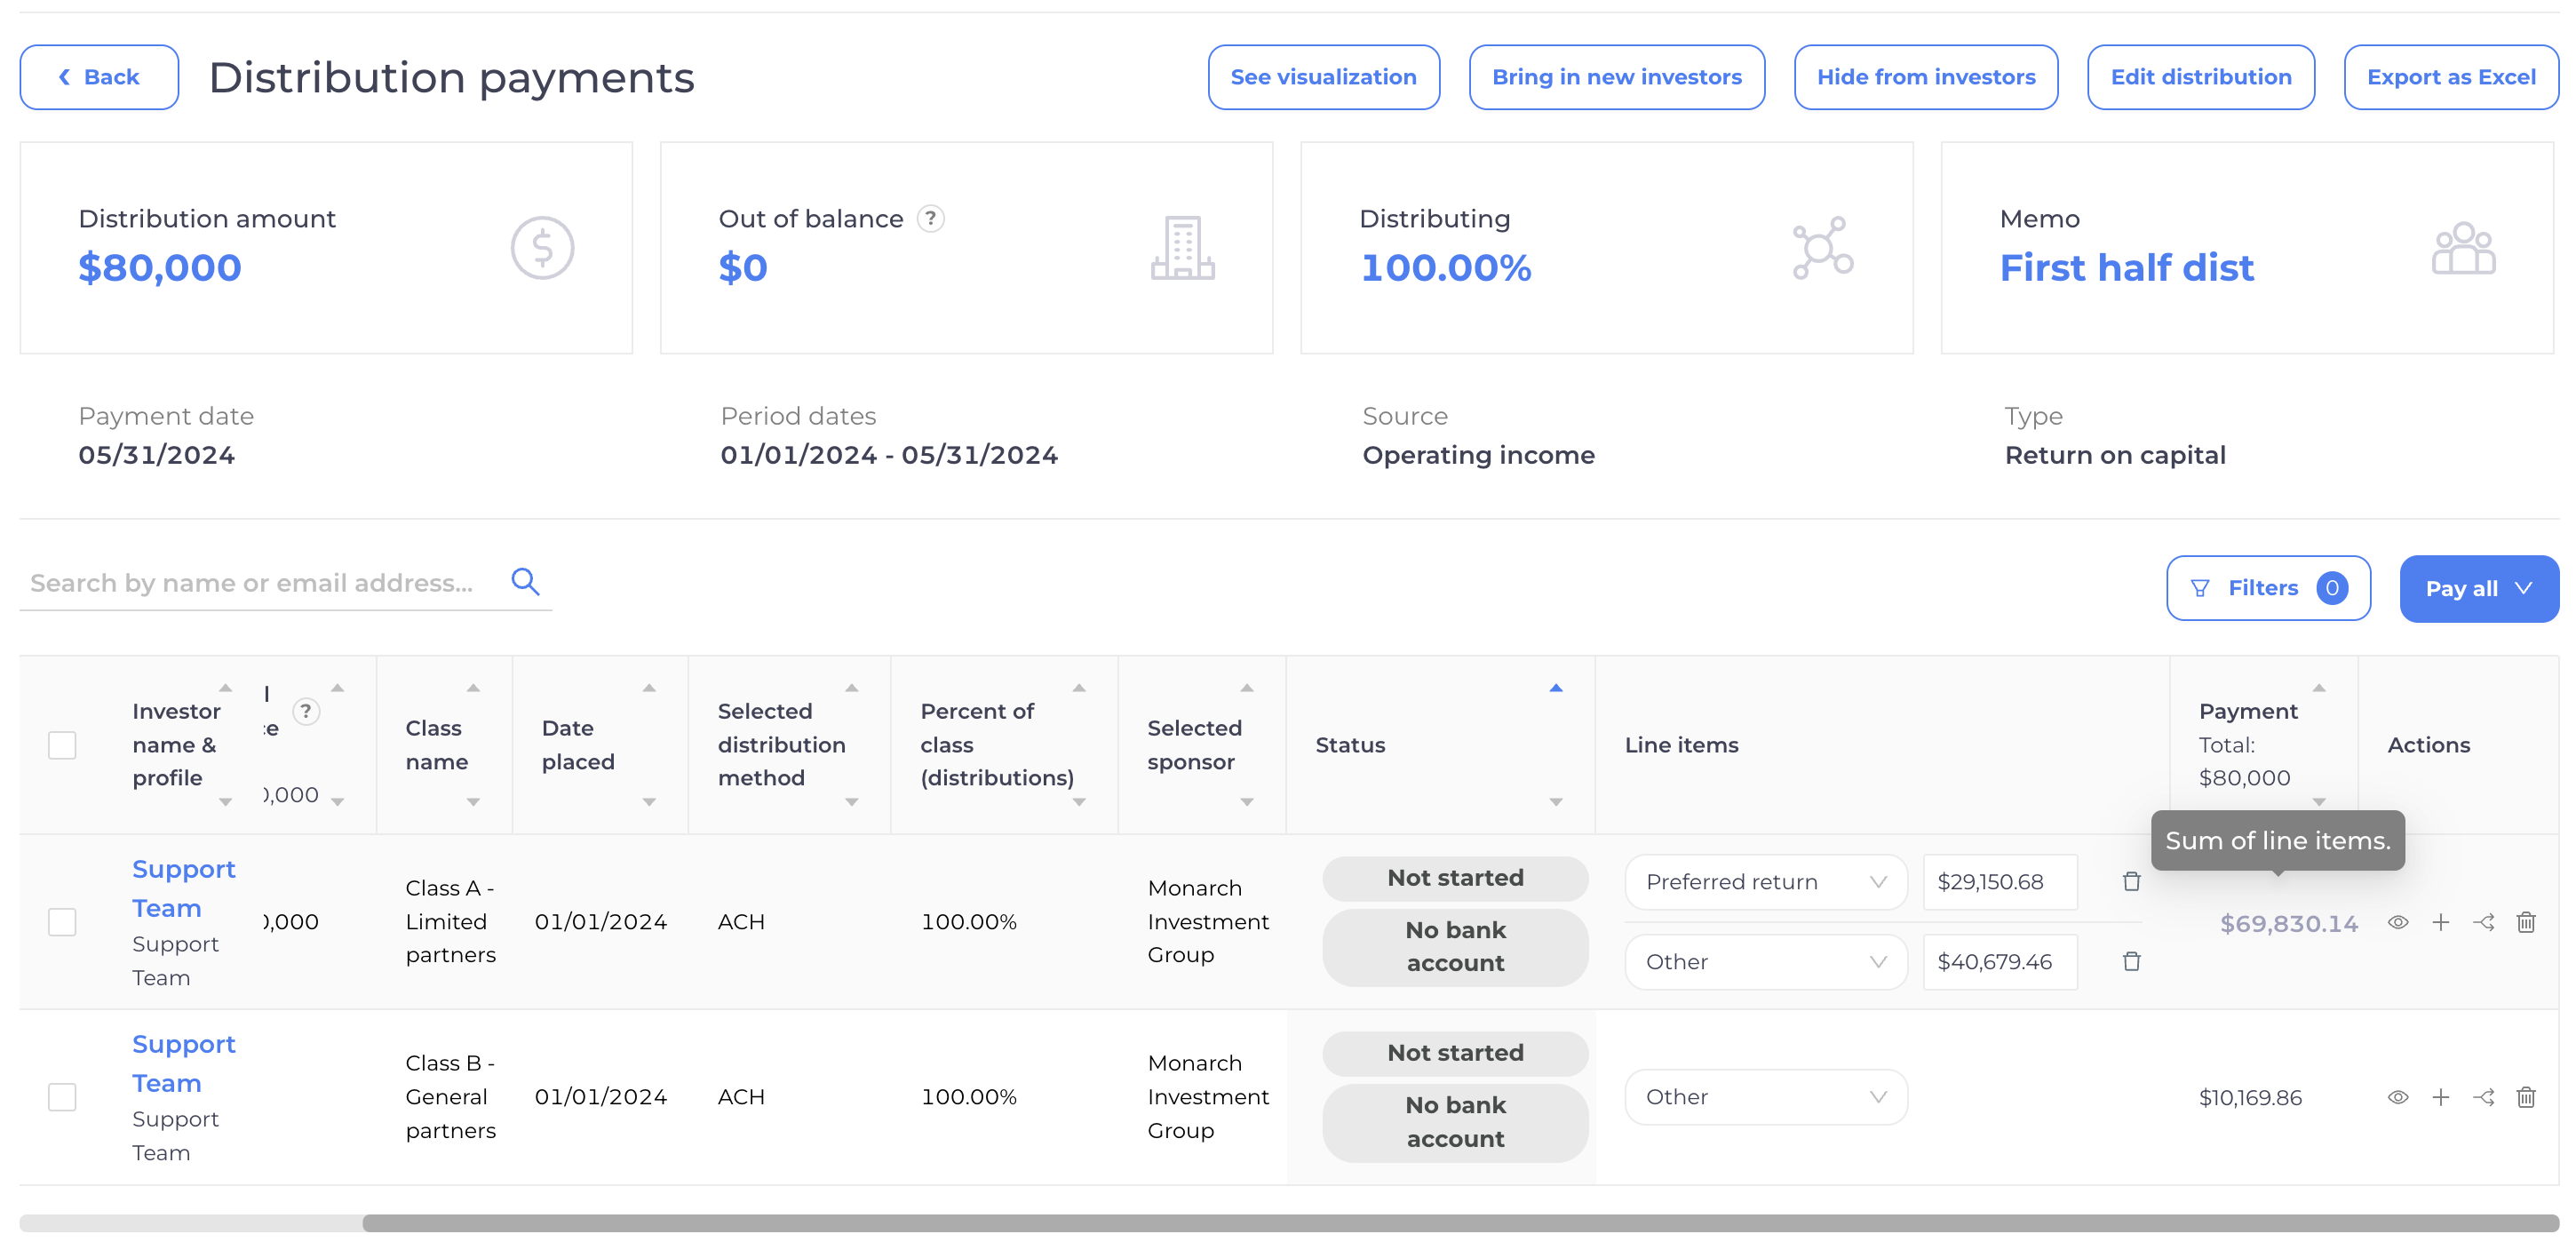Add a line item to Class B payment
The width and height of the screenshot is (2576, 1258).
pos(2441,1096)
